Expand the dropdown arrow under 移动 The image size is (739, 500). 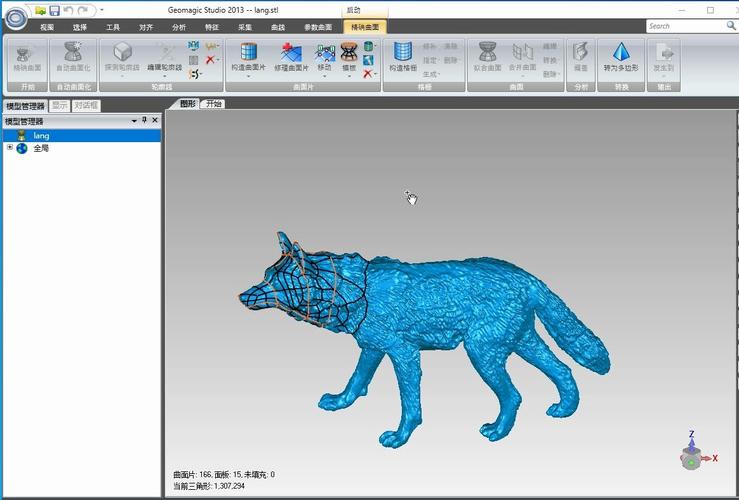325,76
